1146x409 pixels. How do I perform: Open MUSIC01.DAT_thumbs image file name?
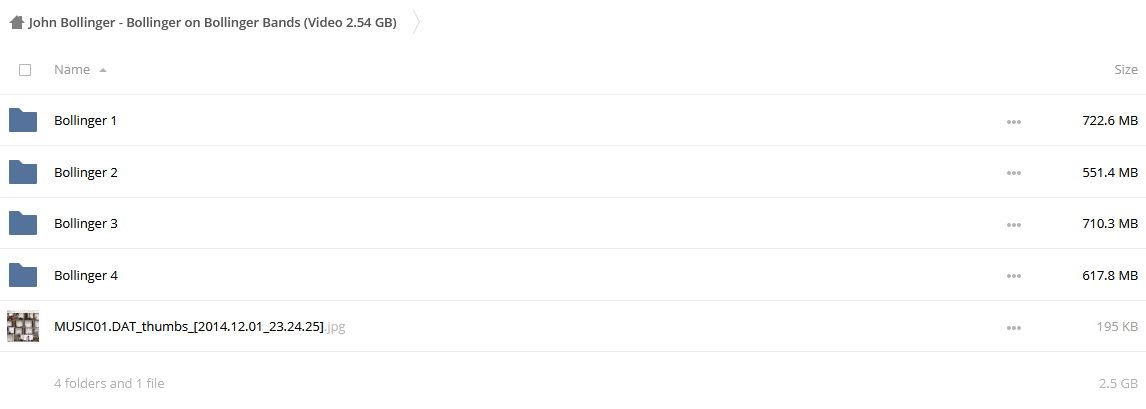[200, 326]
